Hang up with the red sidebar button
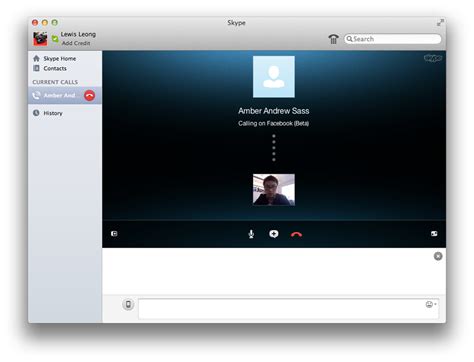 pyautogui.click(x=90, y=95)
